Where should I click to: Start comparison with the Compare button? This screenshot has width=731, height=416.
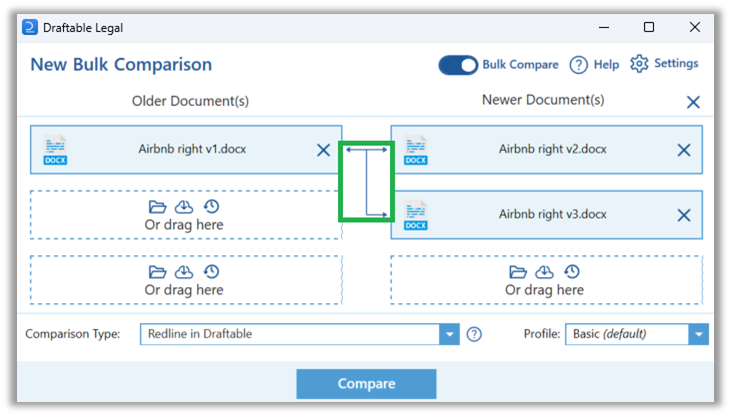click(x=366, y=384)
